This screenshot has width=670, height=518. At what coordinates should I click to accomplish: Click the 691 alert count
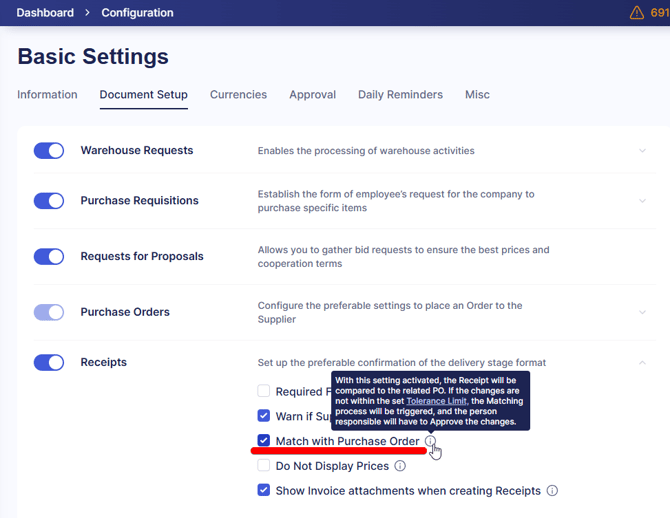point(659,12)
